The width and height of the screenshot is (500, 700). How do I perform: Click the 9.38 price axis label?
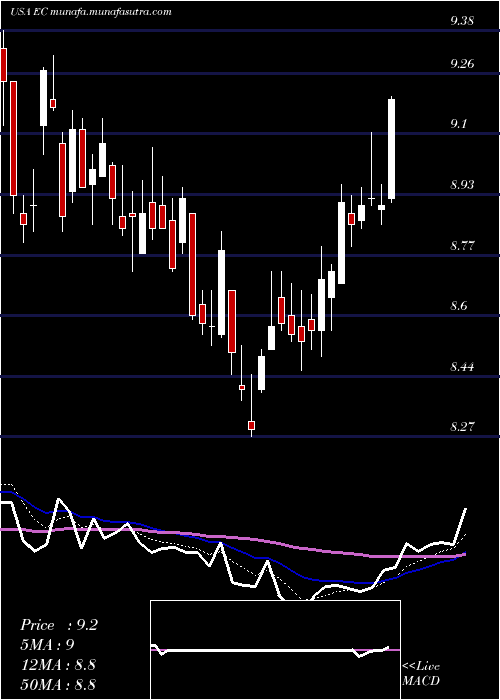coord(462,21)
